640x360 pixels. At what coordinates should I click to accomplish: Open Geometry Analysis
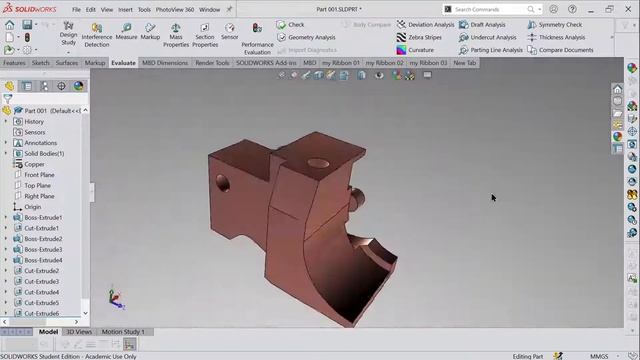[306, 37]
